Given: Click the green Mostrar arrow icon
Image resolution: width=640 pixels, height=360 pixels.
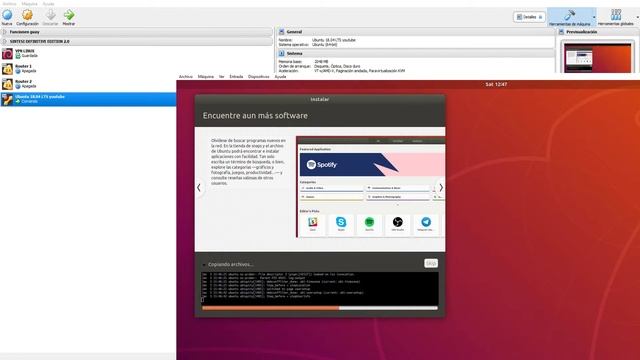Looking at the screenshot, I should click(x=69, y=16).
